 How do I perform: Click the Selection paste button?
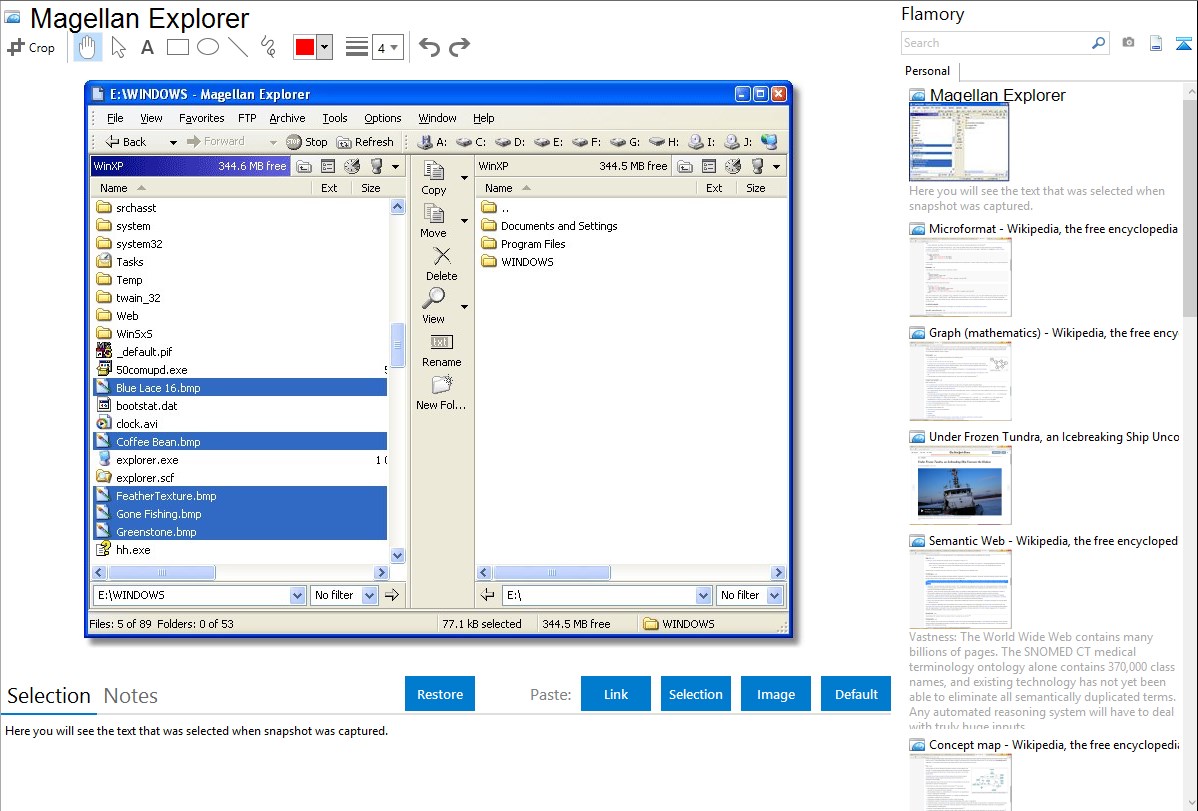point(695,694)
